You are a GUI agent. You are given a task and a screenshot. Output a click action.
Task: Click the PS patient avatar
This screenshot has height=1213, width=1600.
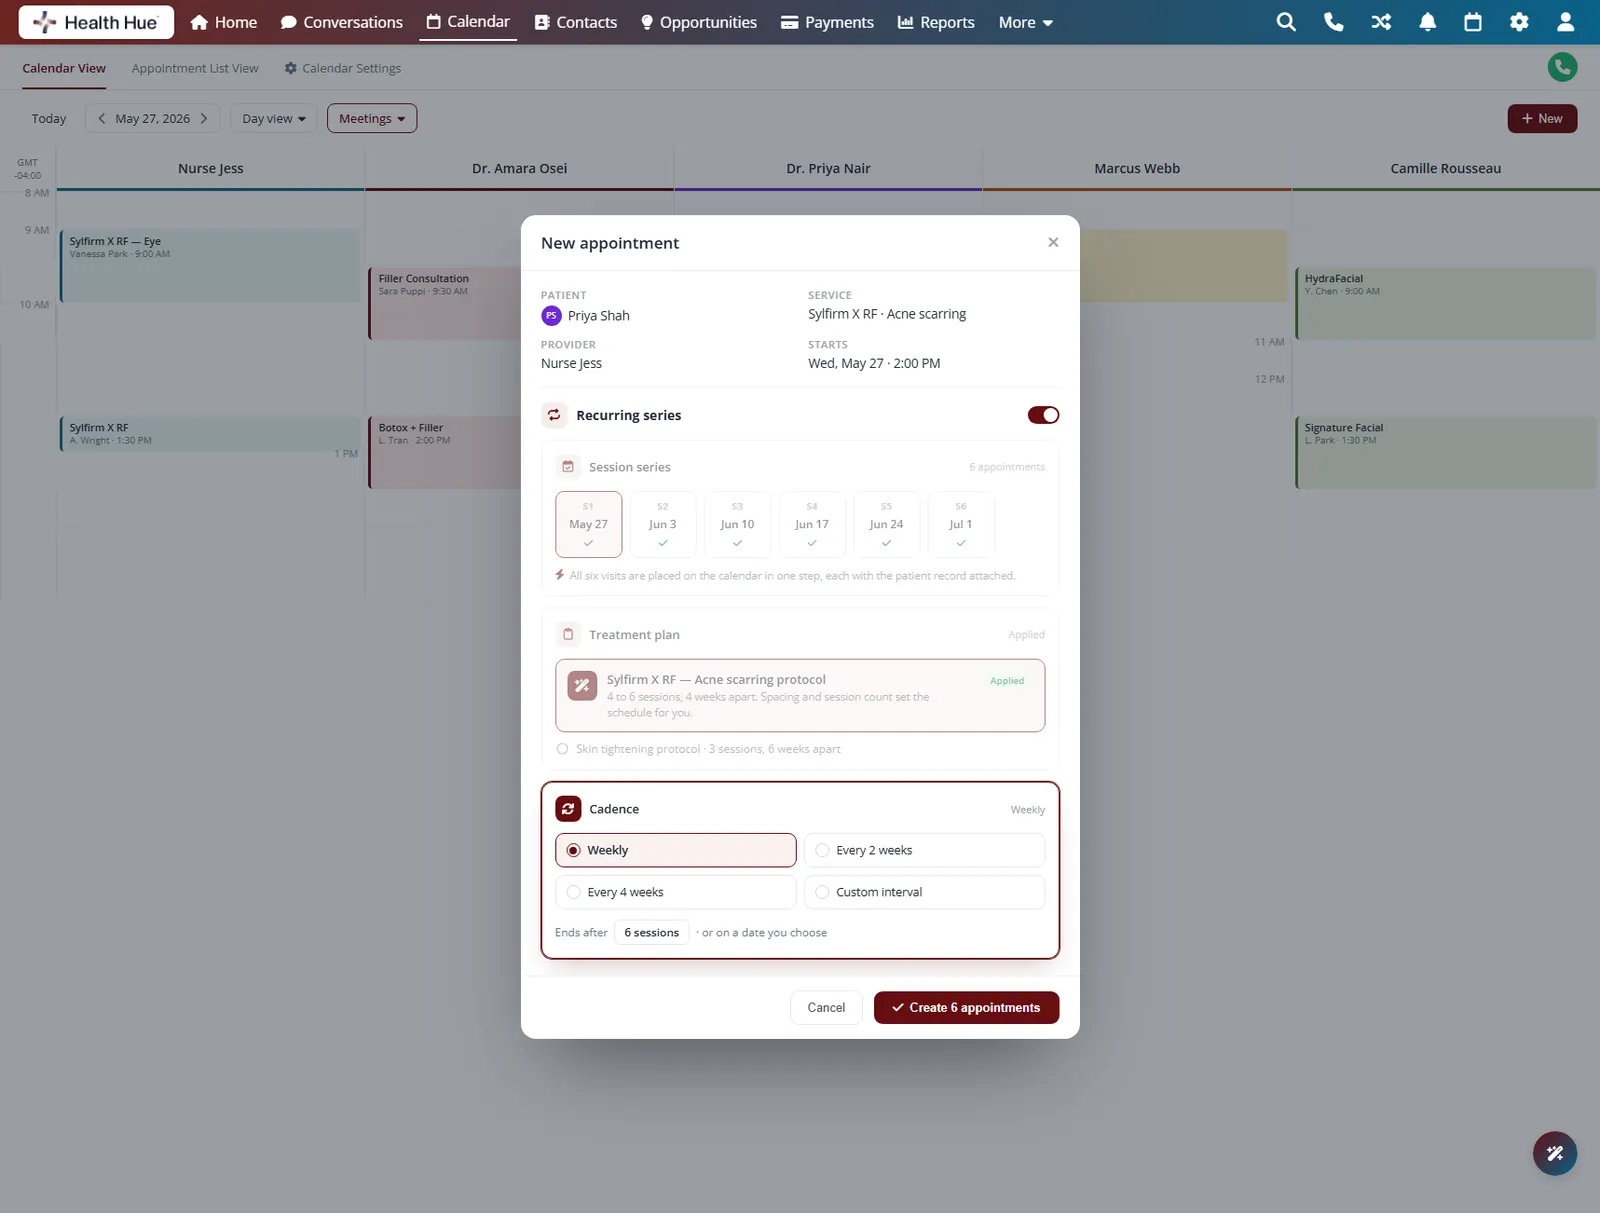click(x=551, y=315)
